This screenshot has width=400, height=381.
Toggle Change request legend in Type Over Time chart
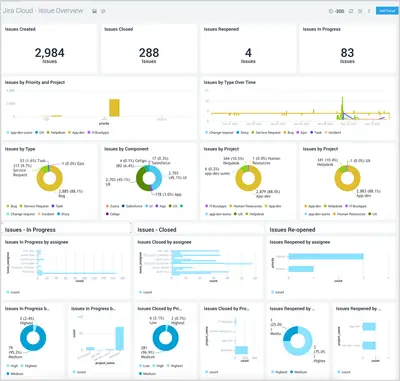219,132
